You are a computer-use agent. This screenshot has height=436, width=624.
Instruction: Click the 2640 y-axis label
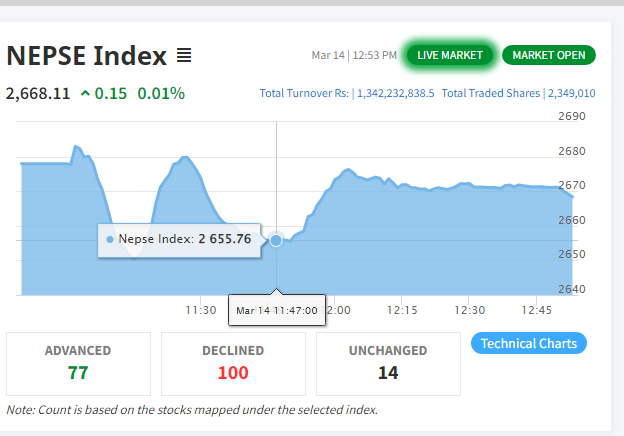572,289
